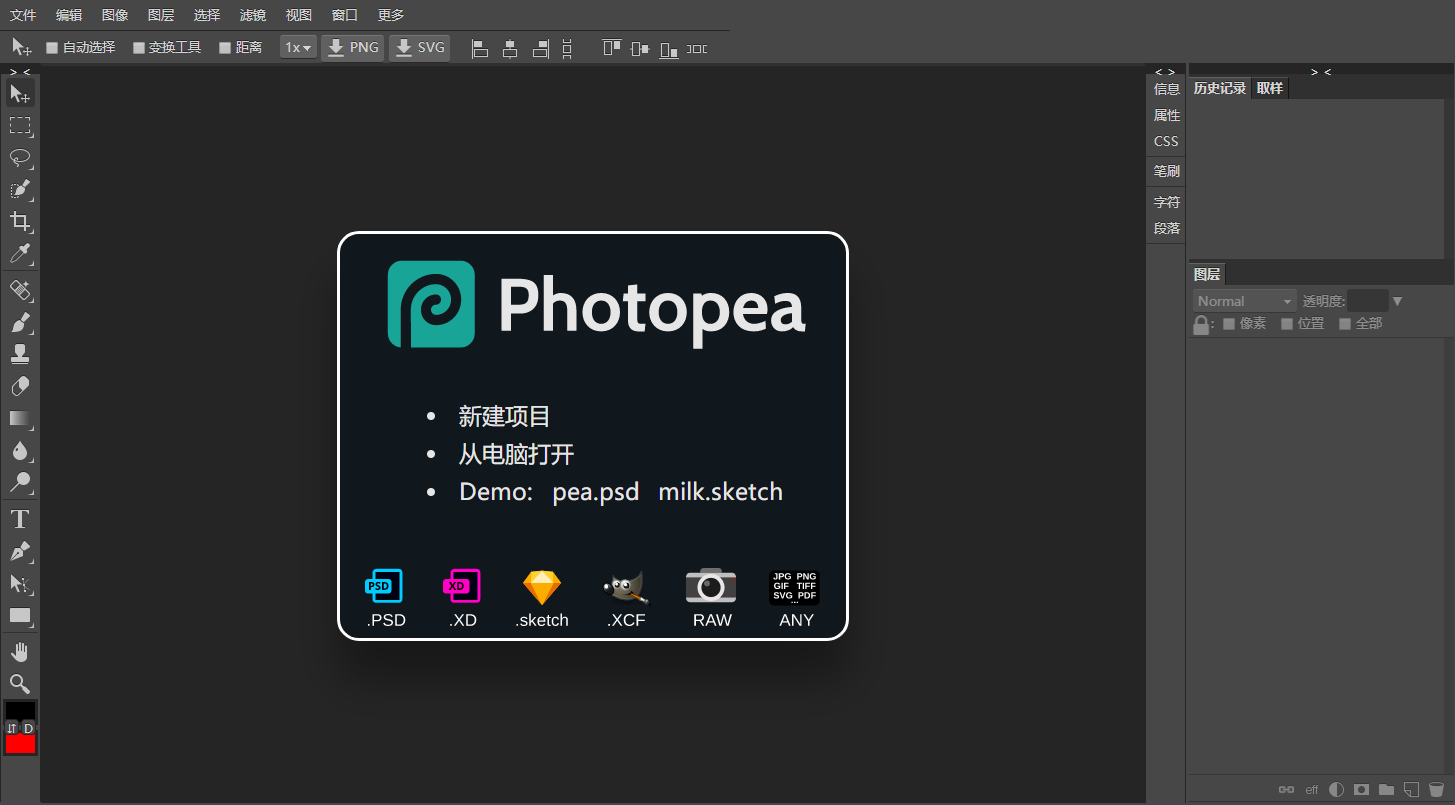Select the Move tool in the toolbox

pos(20,94)
